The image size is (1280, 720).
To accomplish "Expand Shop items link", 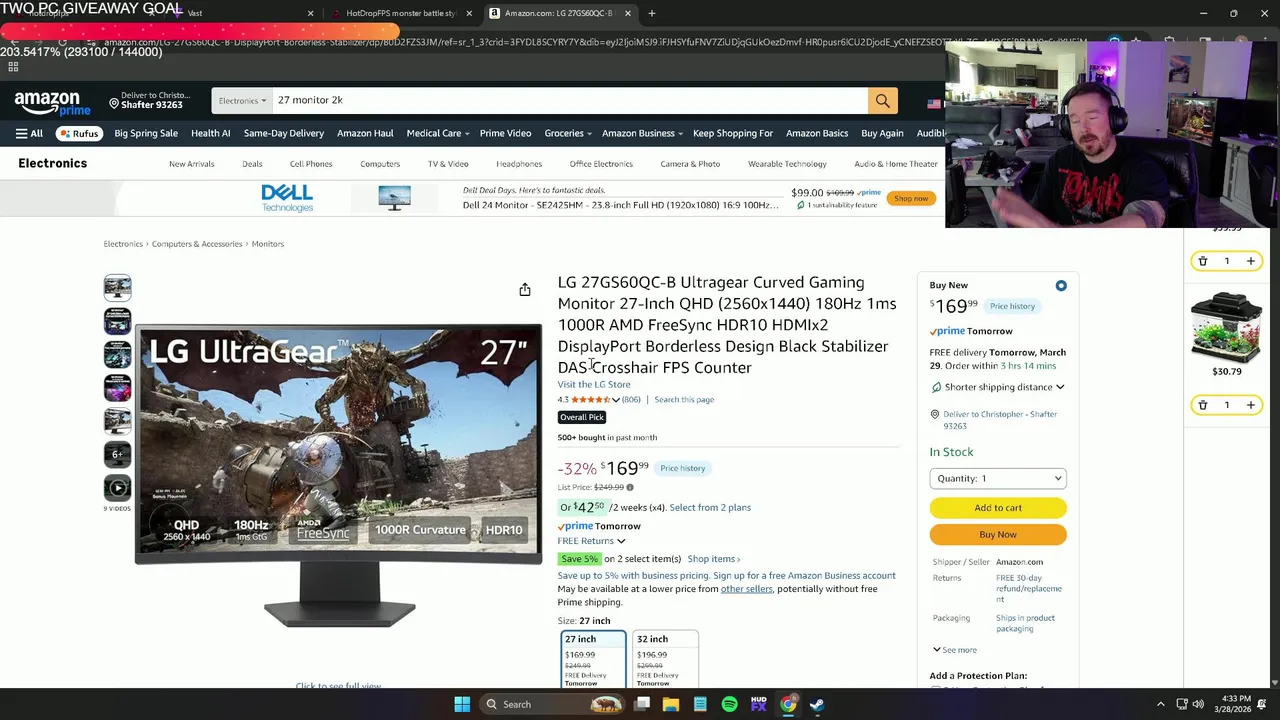I will click(714, 559).
